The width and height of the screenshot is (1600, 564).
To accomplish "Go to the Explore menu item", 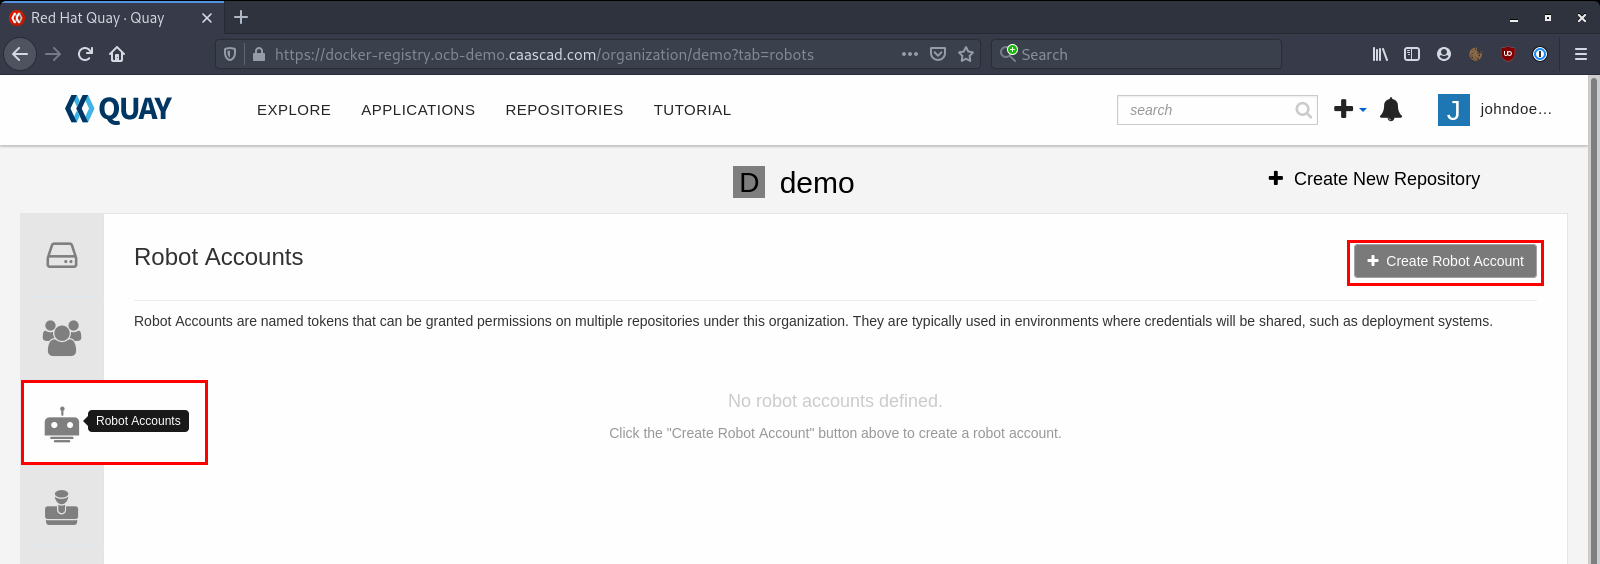I will pos(294,110).
